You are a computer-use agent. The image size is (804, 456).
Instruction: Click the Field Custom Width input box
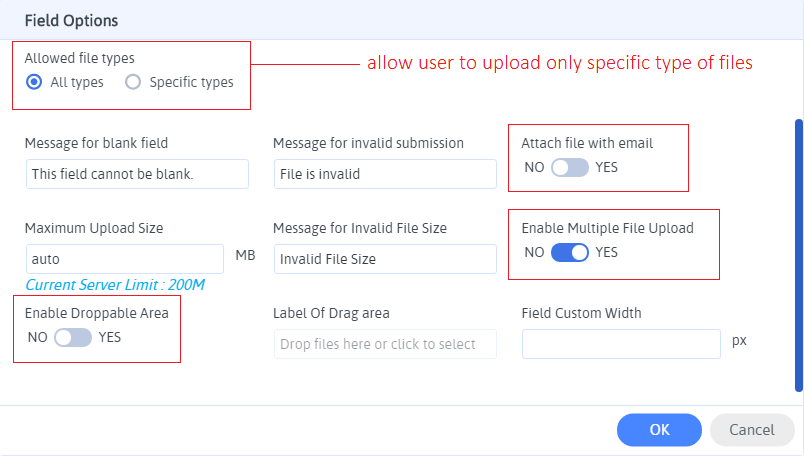click(621, 344)
